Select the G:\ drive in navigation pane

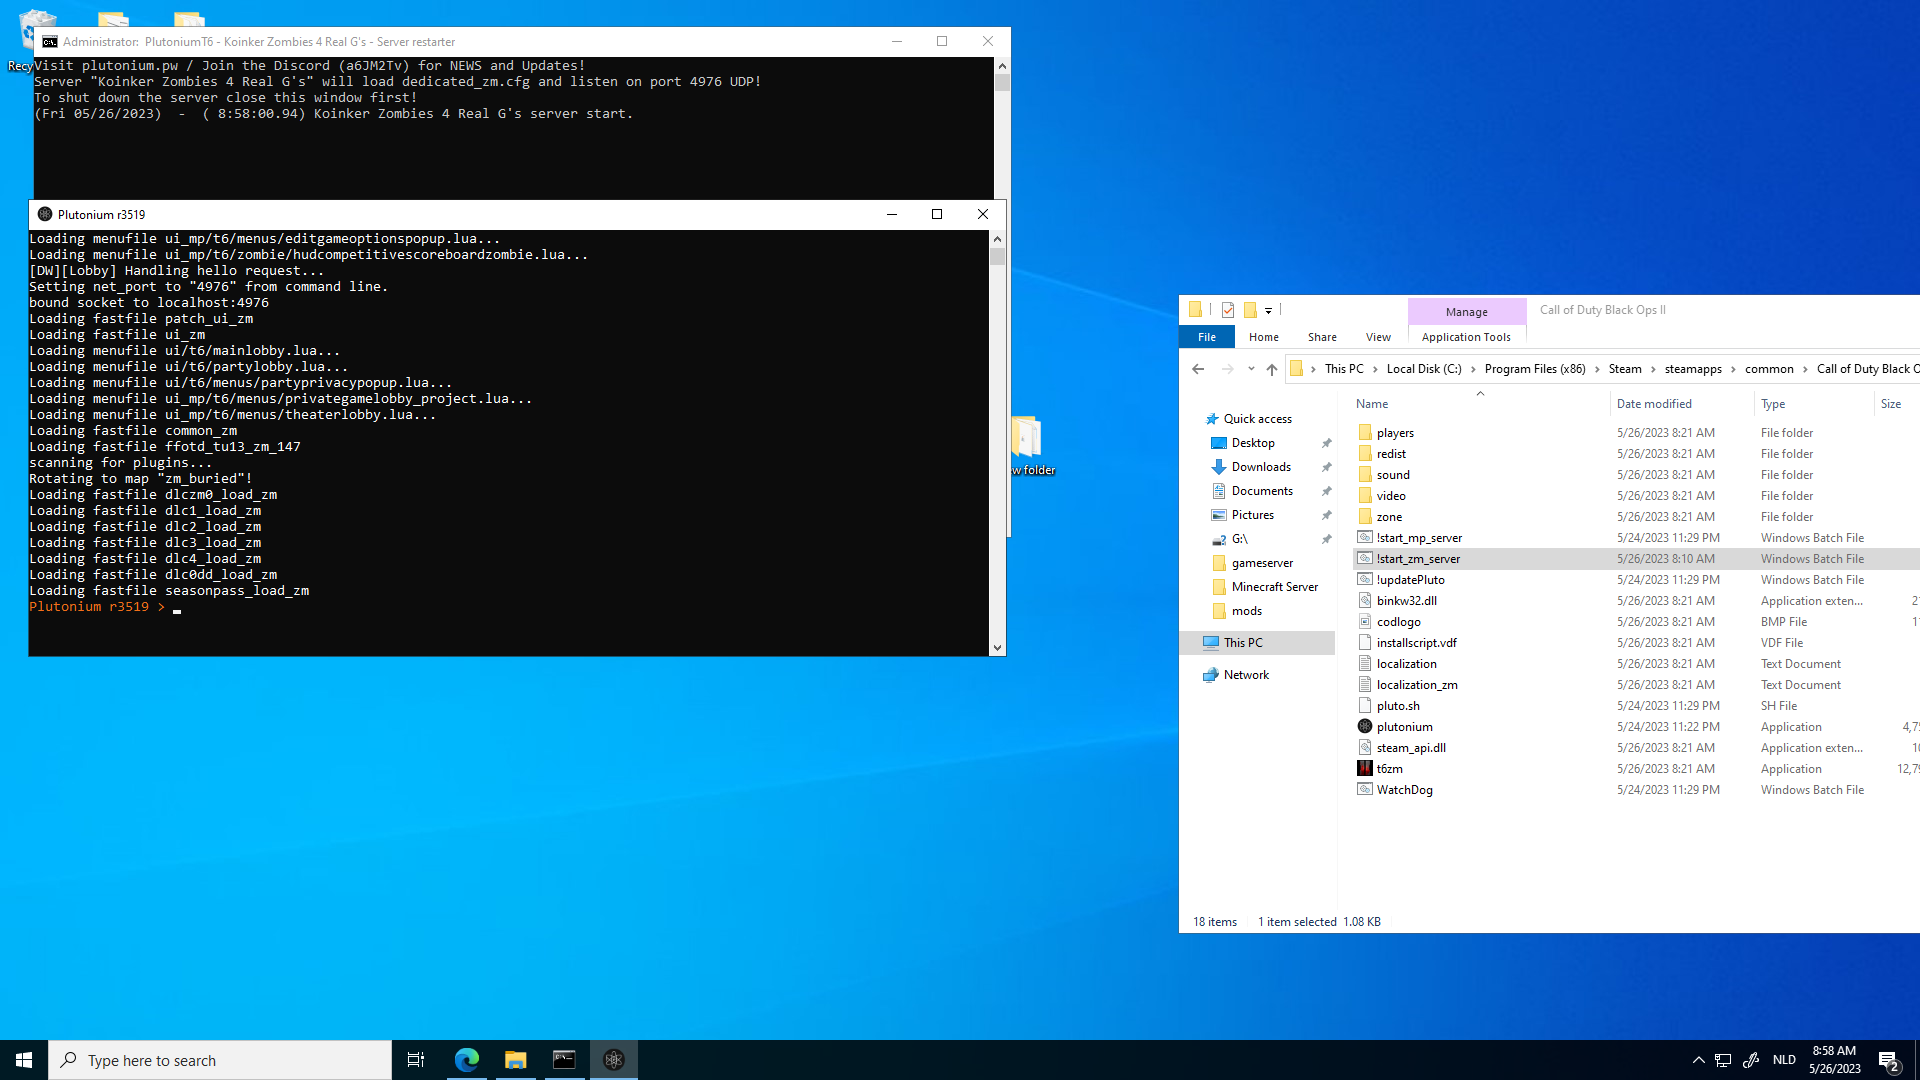click(1240, 539)
